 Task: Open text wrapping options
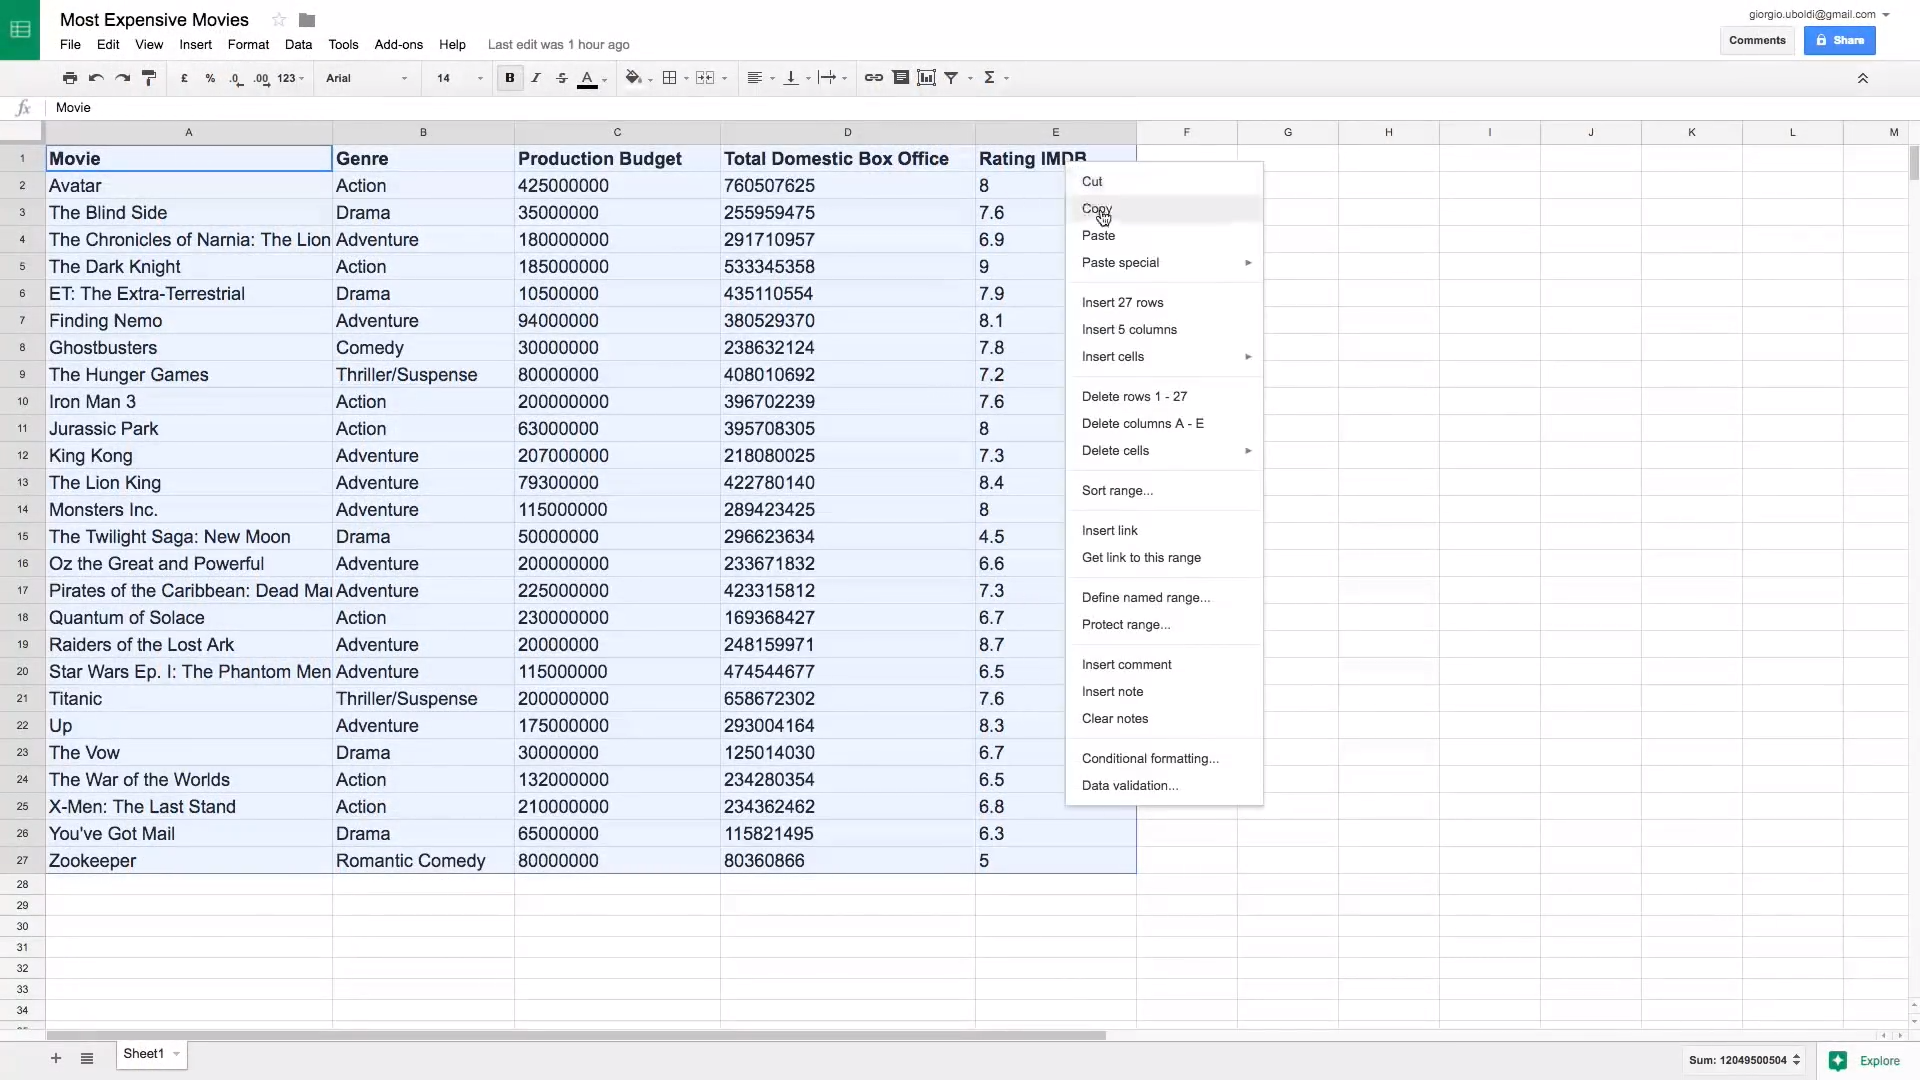click(x=827, y=78)
